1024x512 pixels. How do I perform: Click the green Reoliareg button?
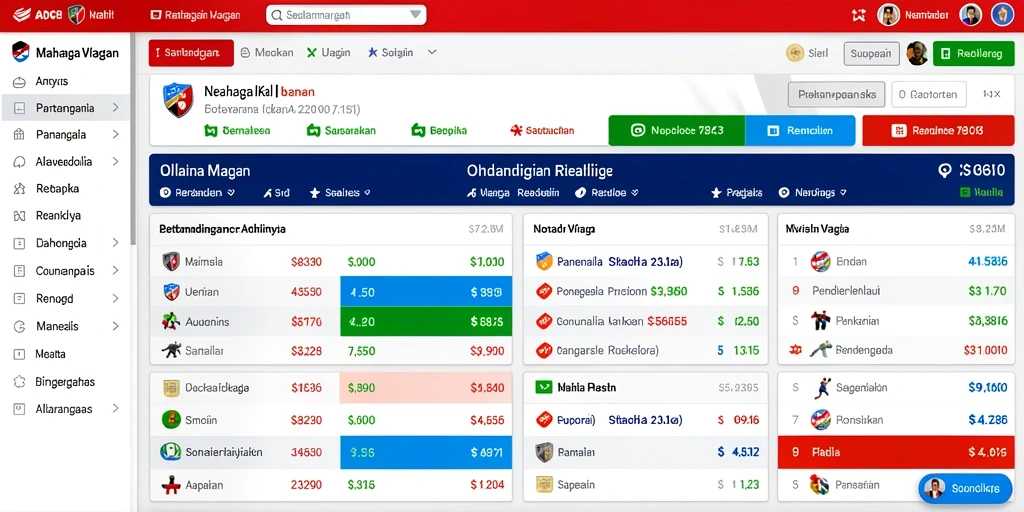(x=973, y=54)
